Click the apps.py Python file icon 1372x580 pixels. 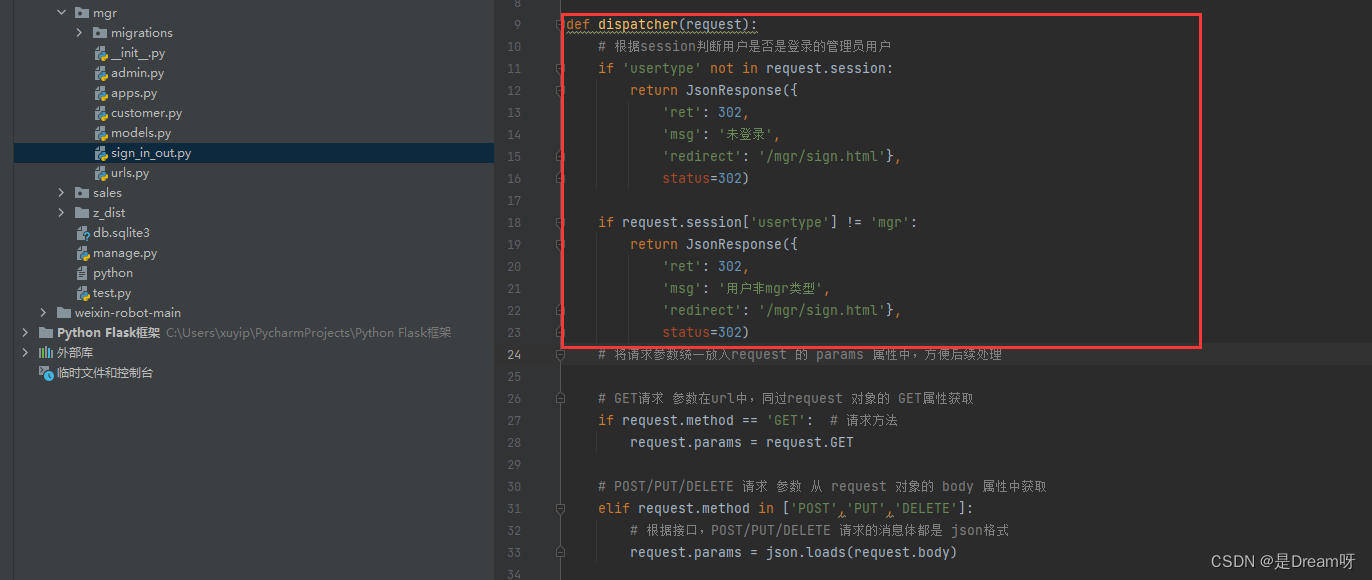[x=101, y=93]
